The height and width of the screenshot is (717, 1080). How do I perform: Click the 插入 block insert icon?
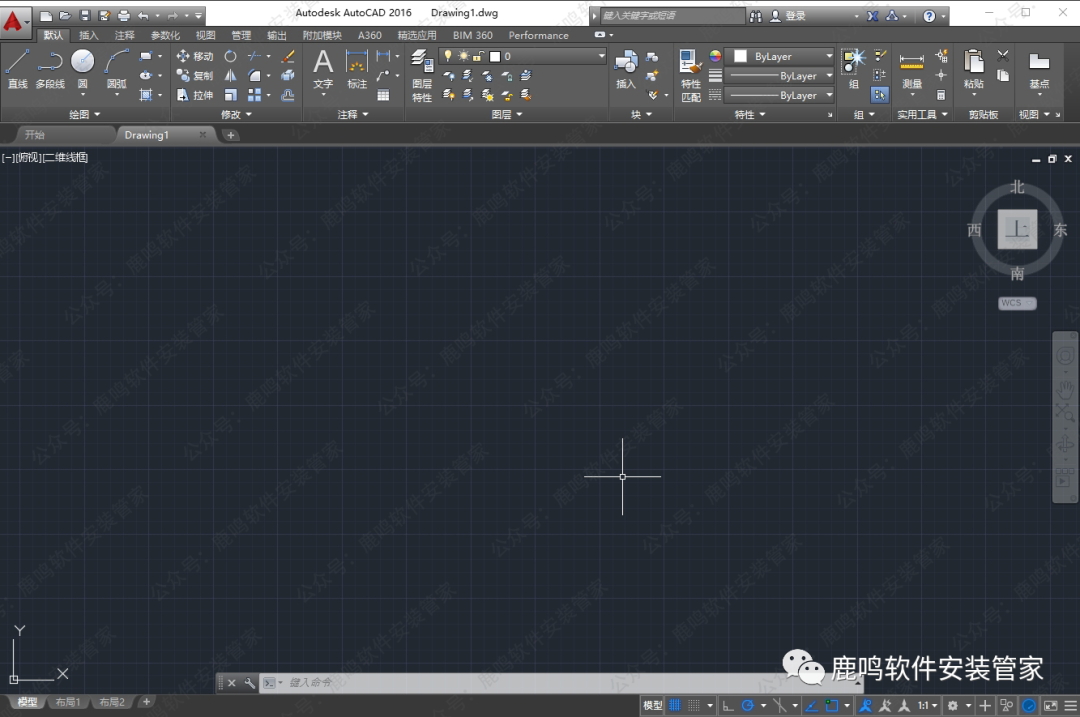(x=626, y=70)
